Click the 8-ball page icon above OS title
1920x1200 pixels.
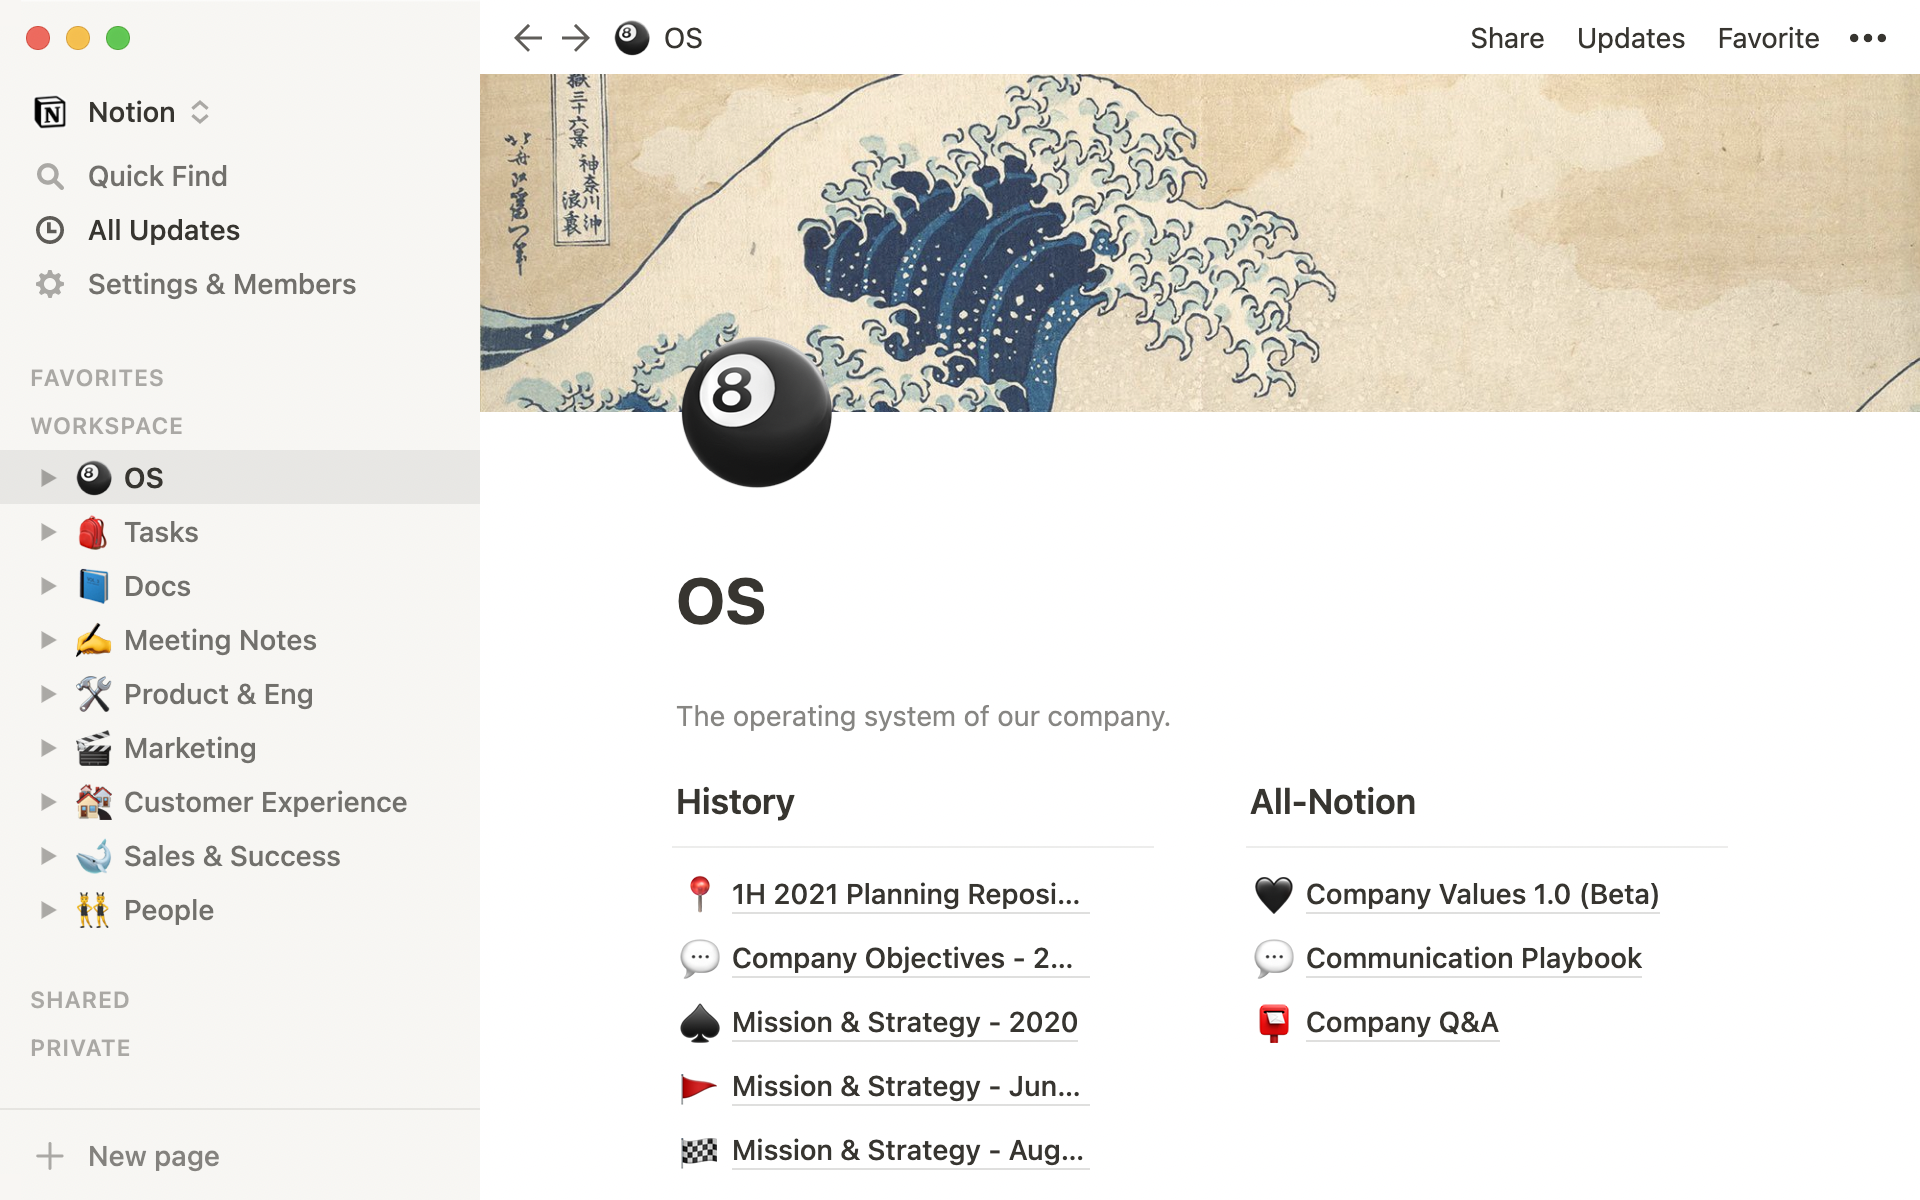pyautogui.click(x=755, y=414)
